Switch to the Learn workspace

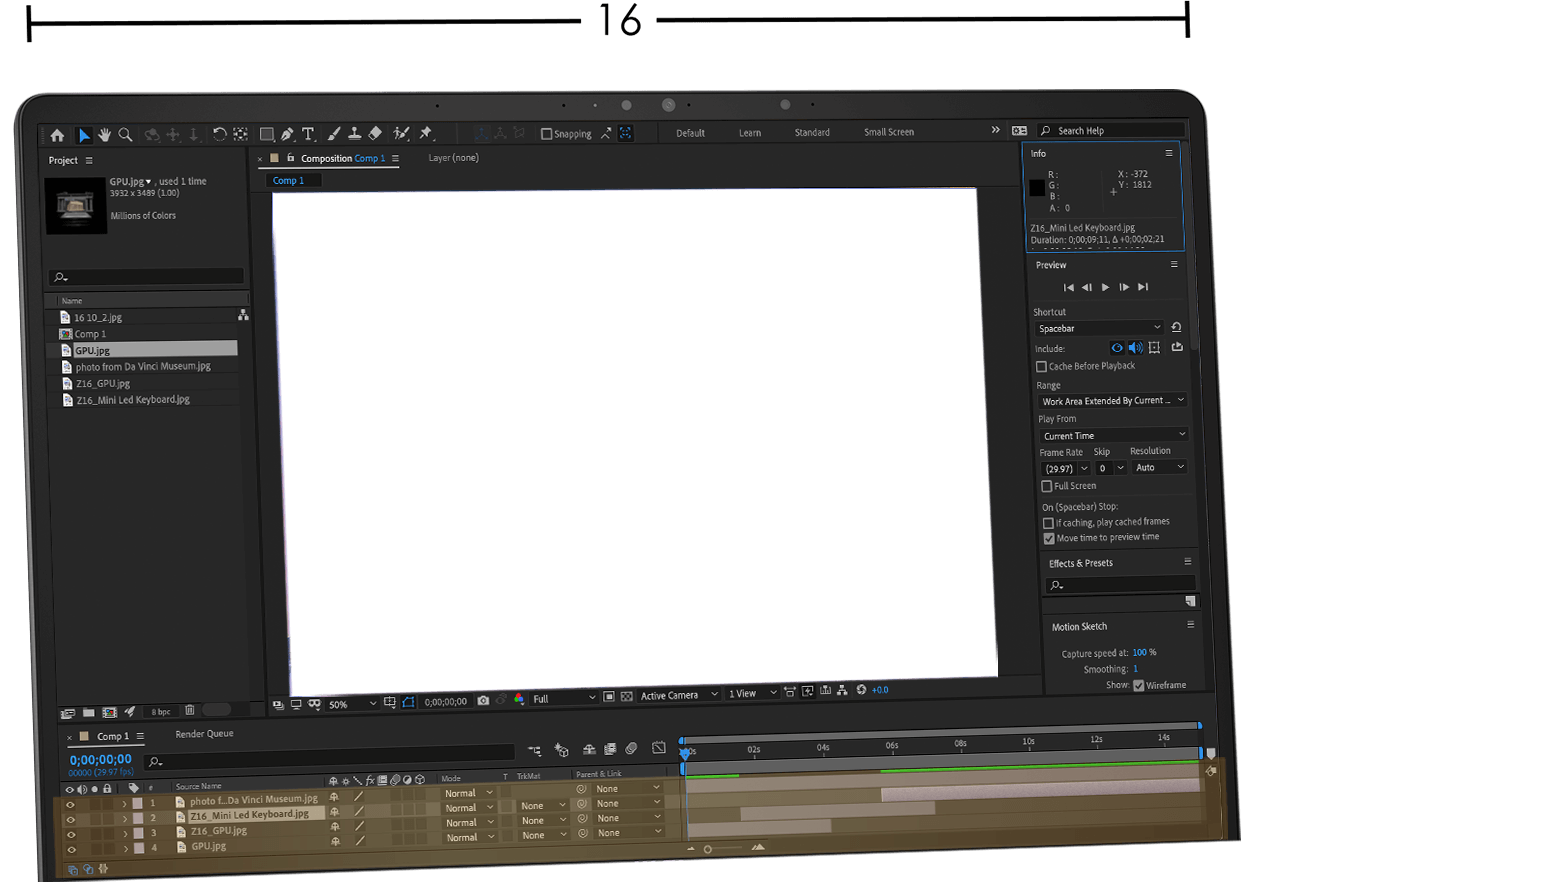tap(750, 133)
